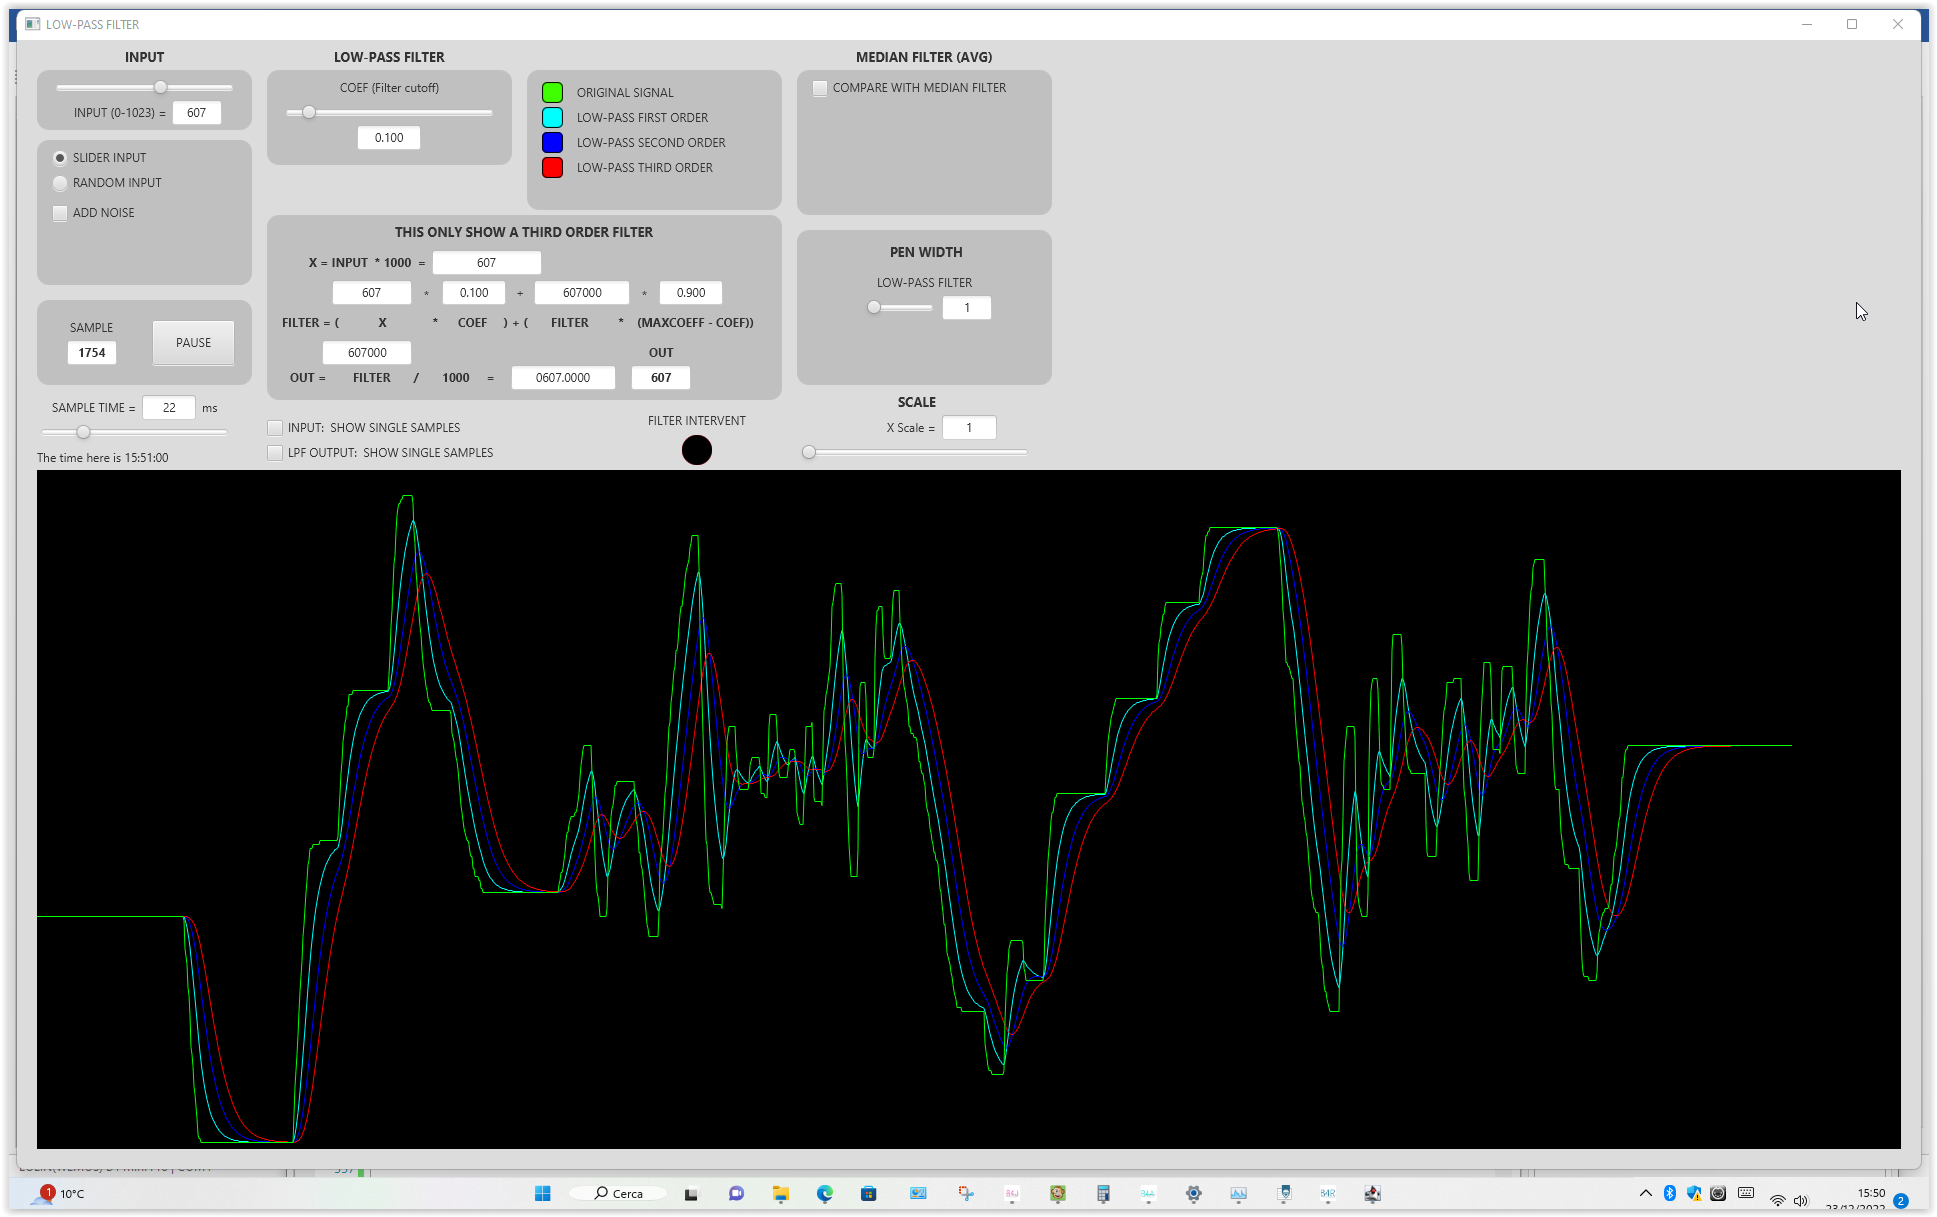This screenshot has width=1937, height=1217.
Task: Open File Explorer from the taskbar
Action: coord(781,1193)
